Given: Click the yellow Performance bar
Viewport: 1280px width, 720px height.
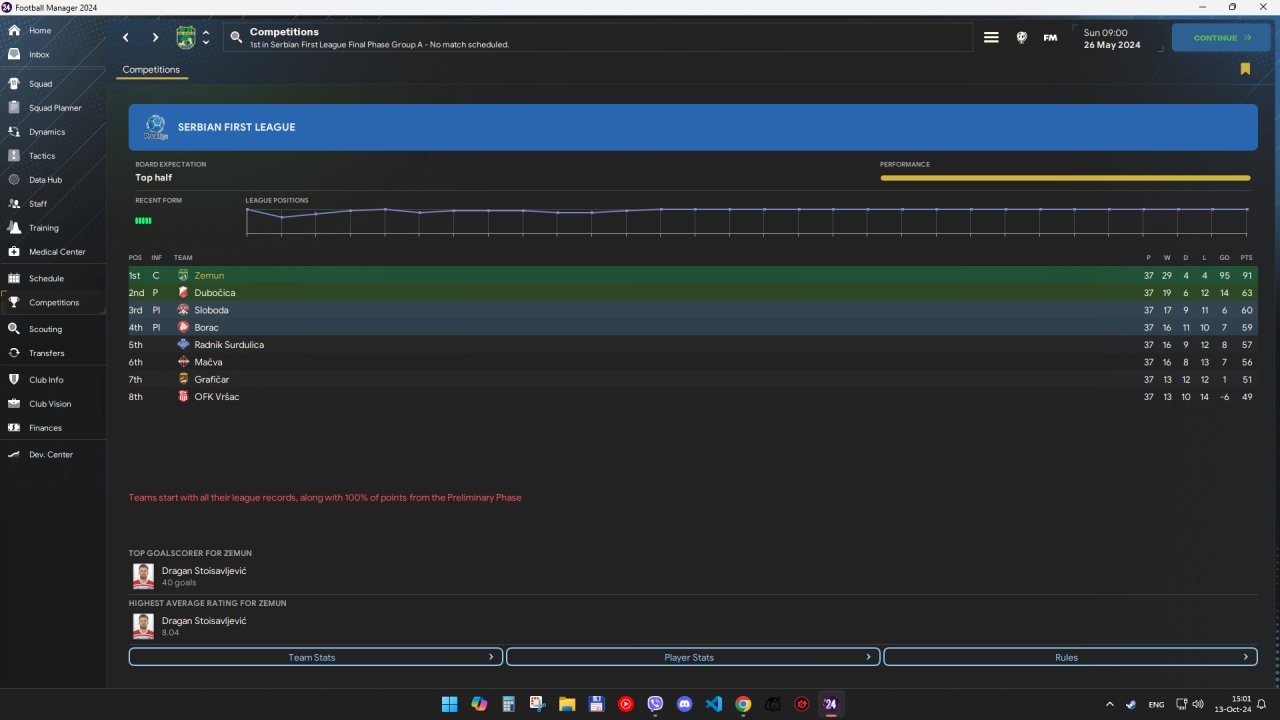Looking at the screenshot, I should coord(1065,178).
